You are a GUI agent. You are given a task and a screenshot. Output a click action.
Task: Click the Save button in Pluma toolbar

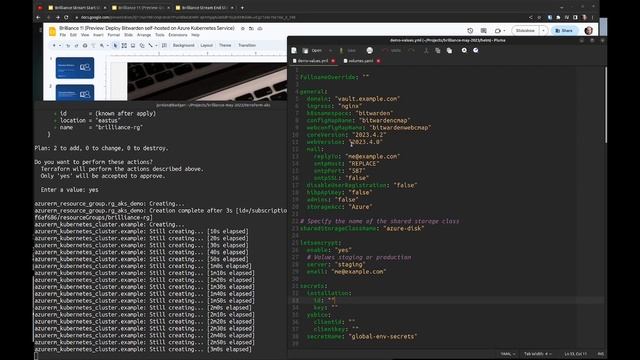point(348,51)
